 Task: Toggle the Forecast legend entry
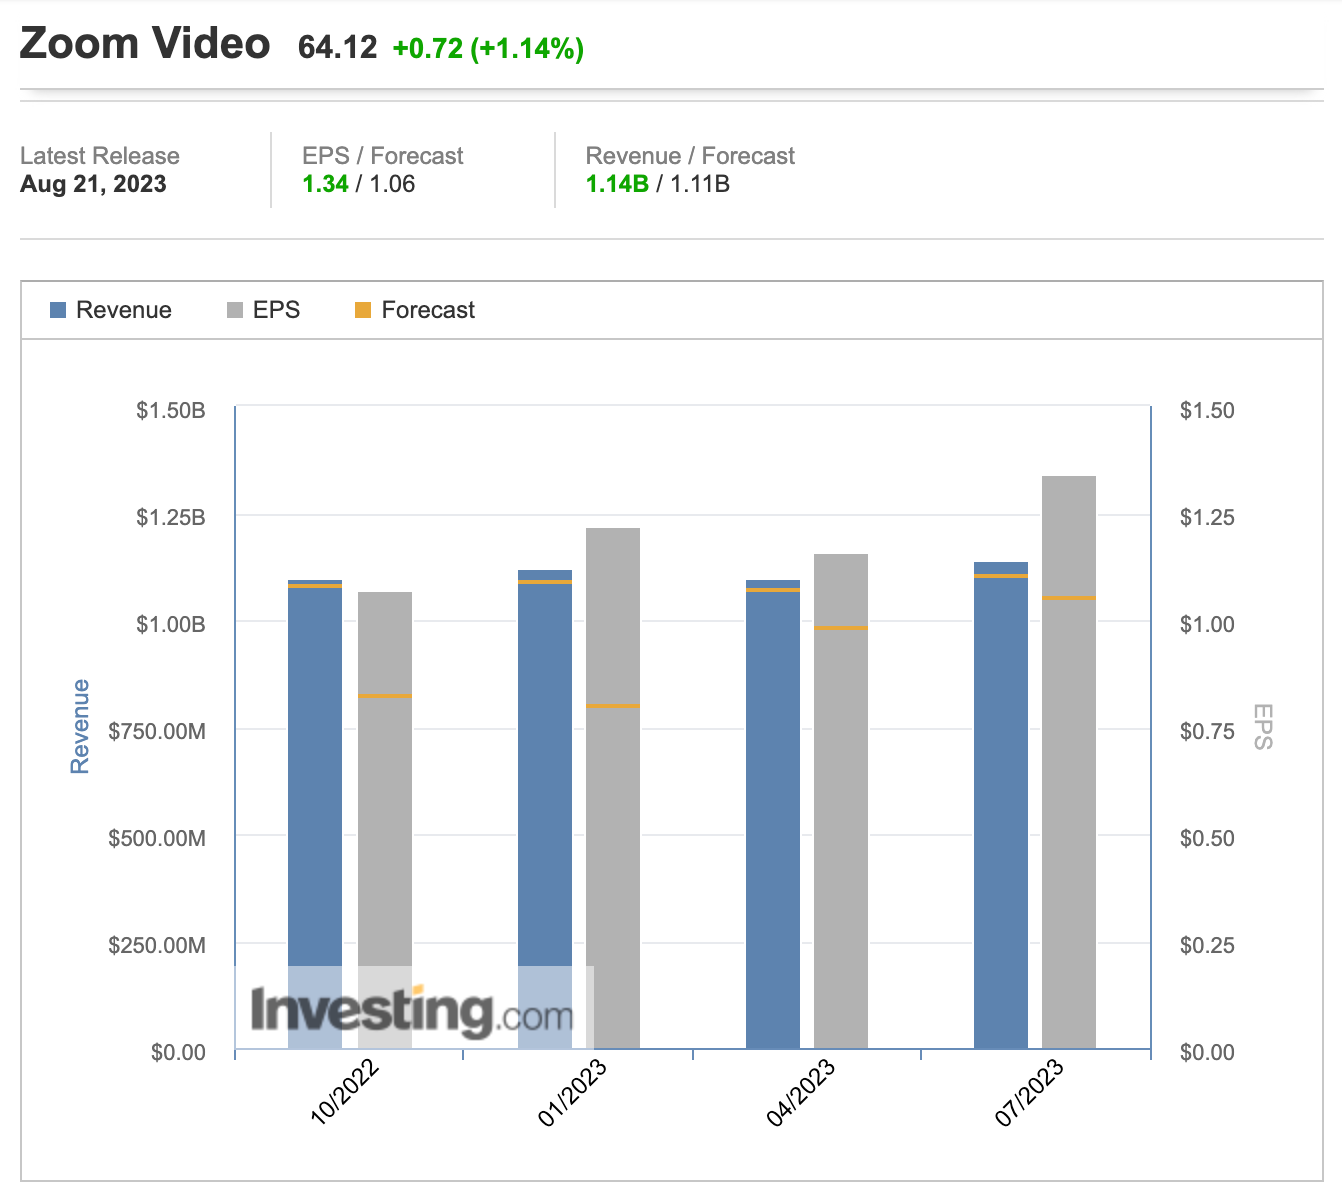click(415, 310)
